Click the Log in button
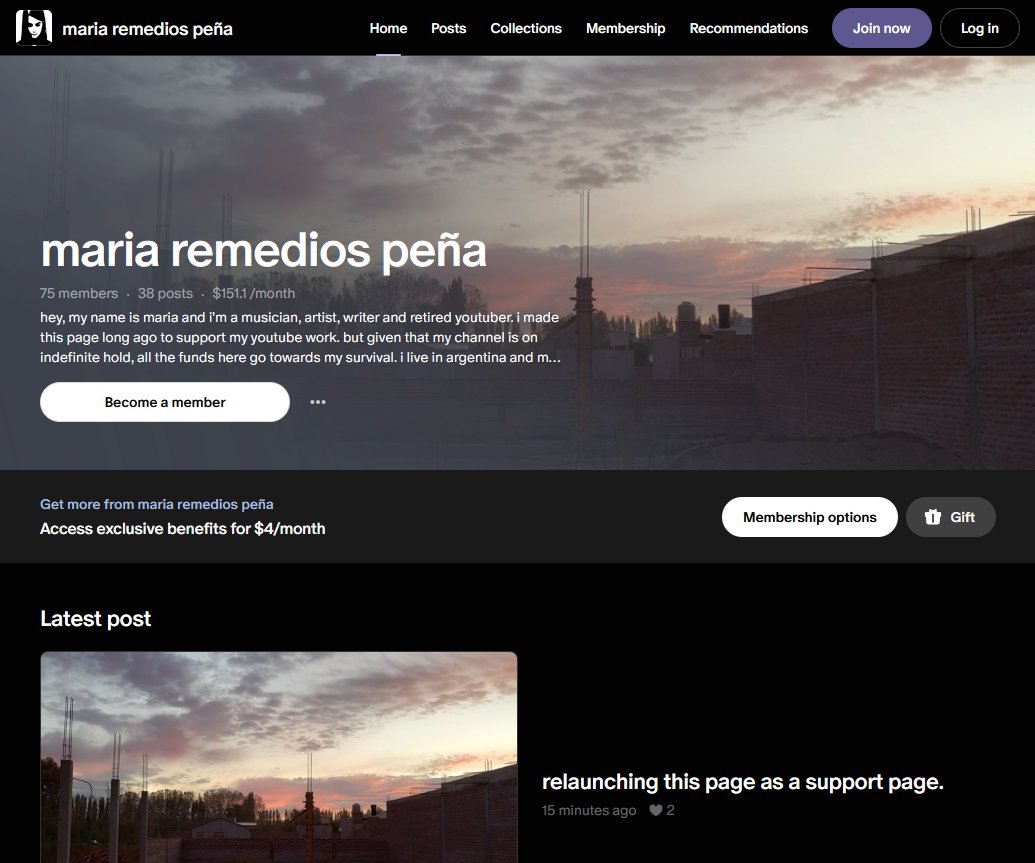1035x863 pixels. tap(980, 28)
